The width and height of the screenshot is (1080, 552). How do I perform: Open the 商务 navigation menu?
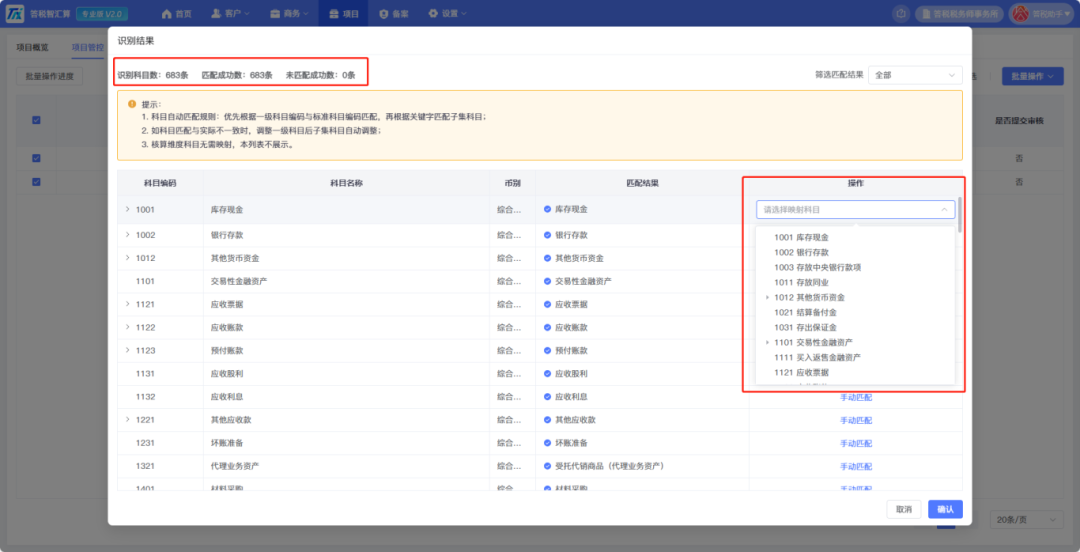coord(289,13)
